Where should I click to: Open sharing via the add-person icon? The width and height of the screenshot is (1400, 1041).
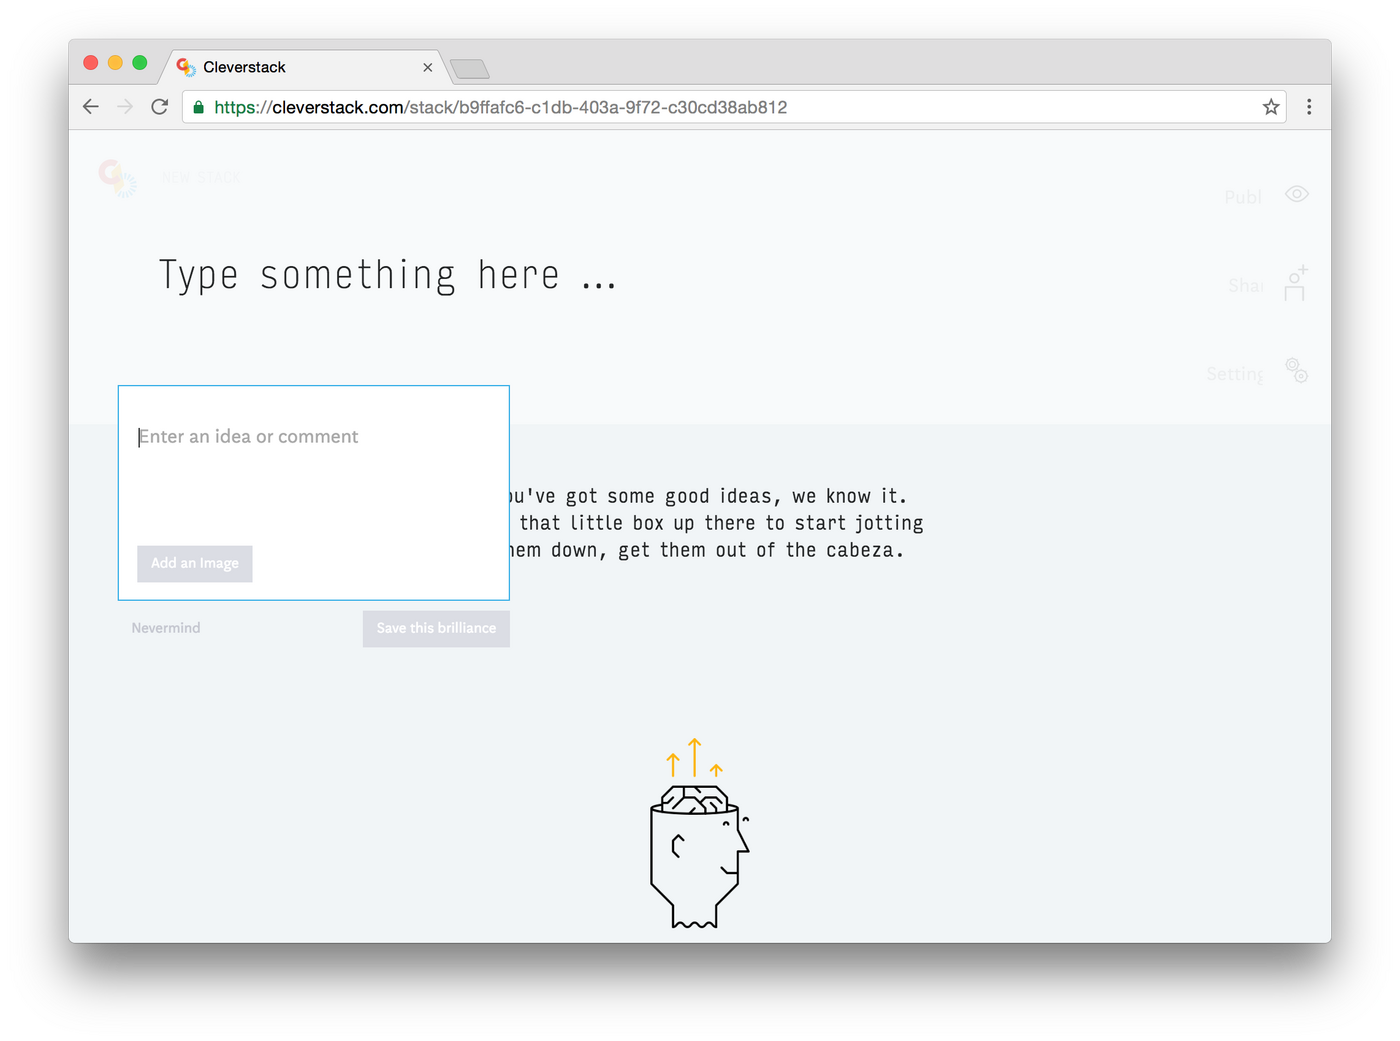1295,283
